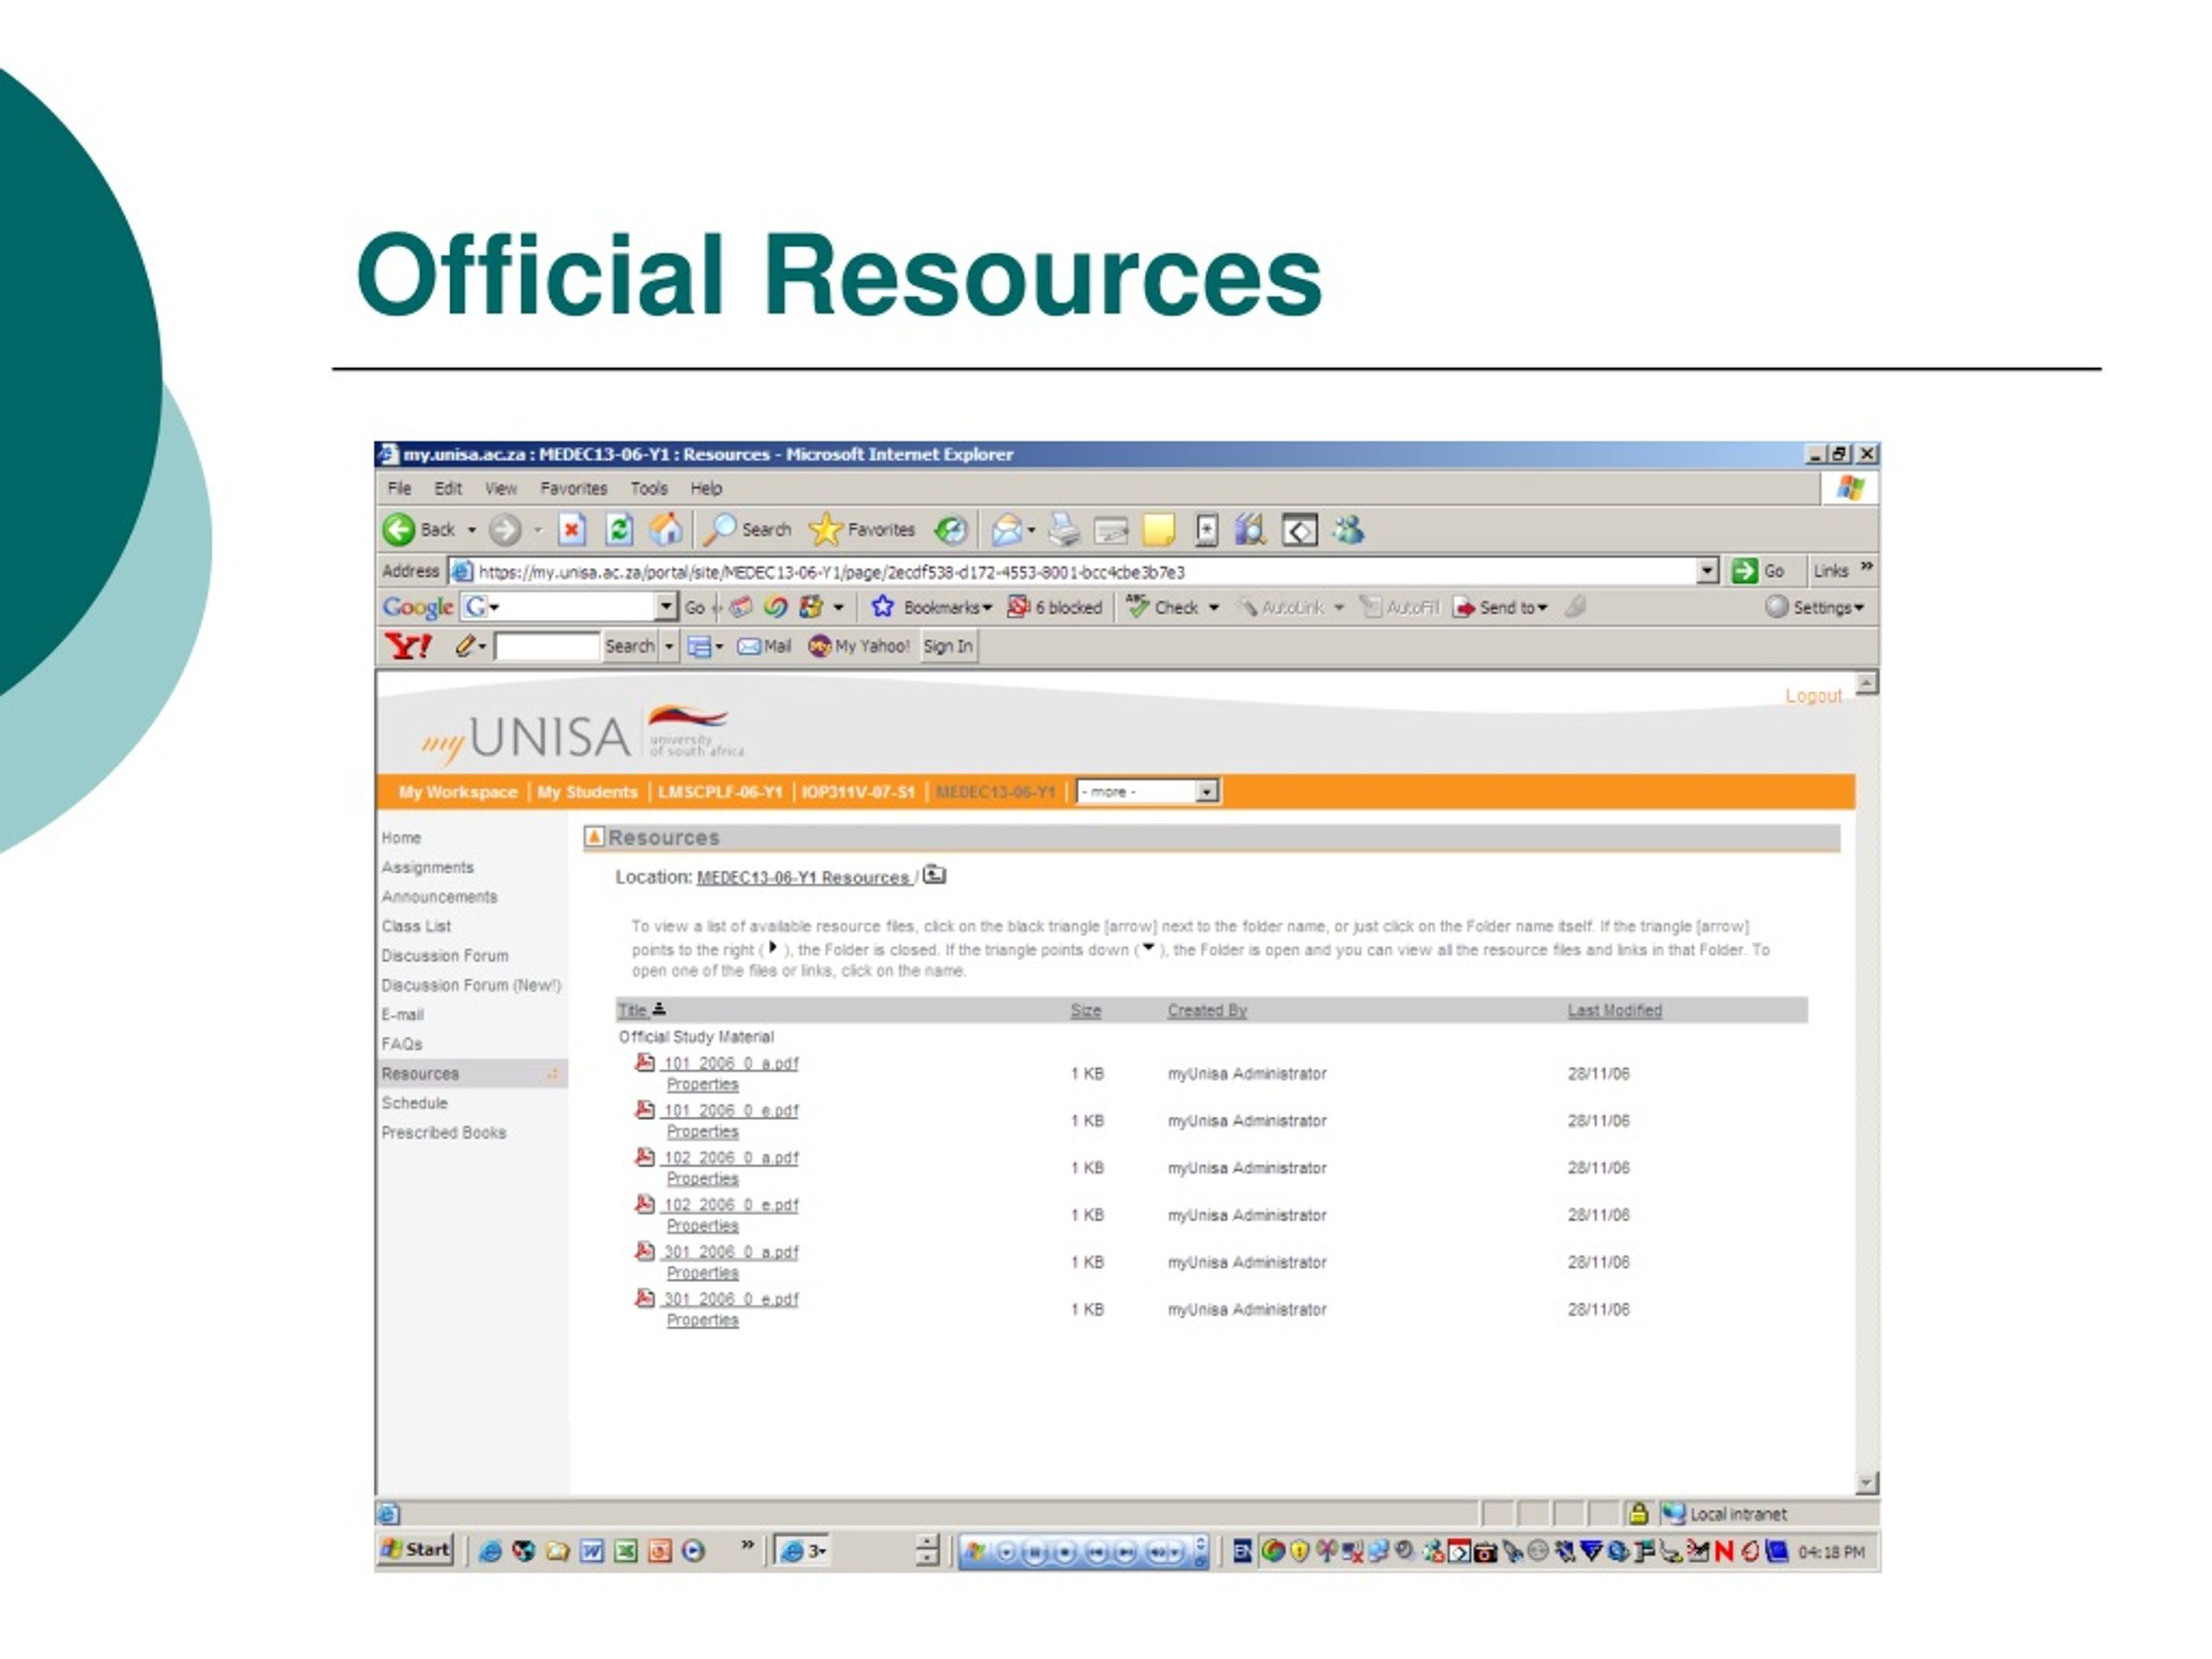The width and height of the screenshot is (2212, 1659).
Task: Click inside the Yahoo search input field
Action: click(547, 647)
